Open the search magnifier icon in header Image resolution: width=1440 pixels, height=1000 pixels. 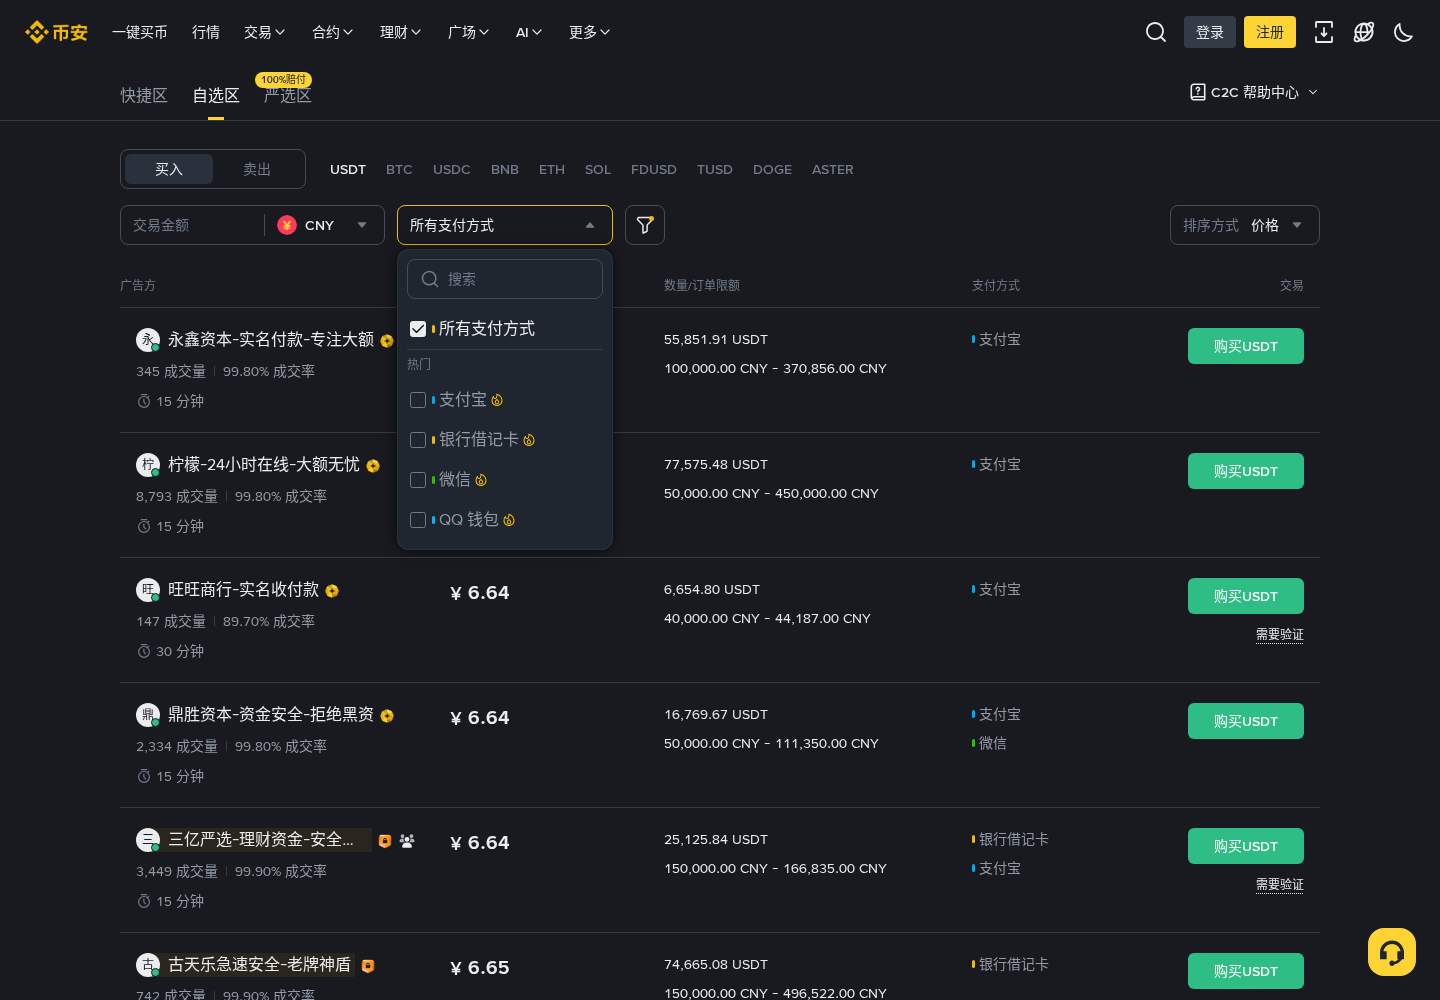click(1156, 32)
